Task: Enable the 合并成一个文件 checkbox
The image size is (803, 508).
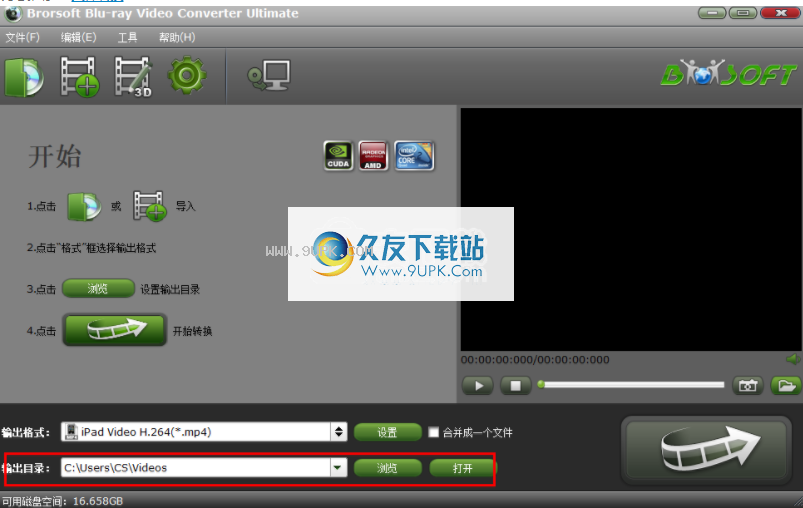Action: (x=434, y=432)
